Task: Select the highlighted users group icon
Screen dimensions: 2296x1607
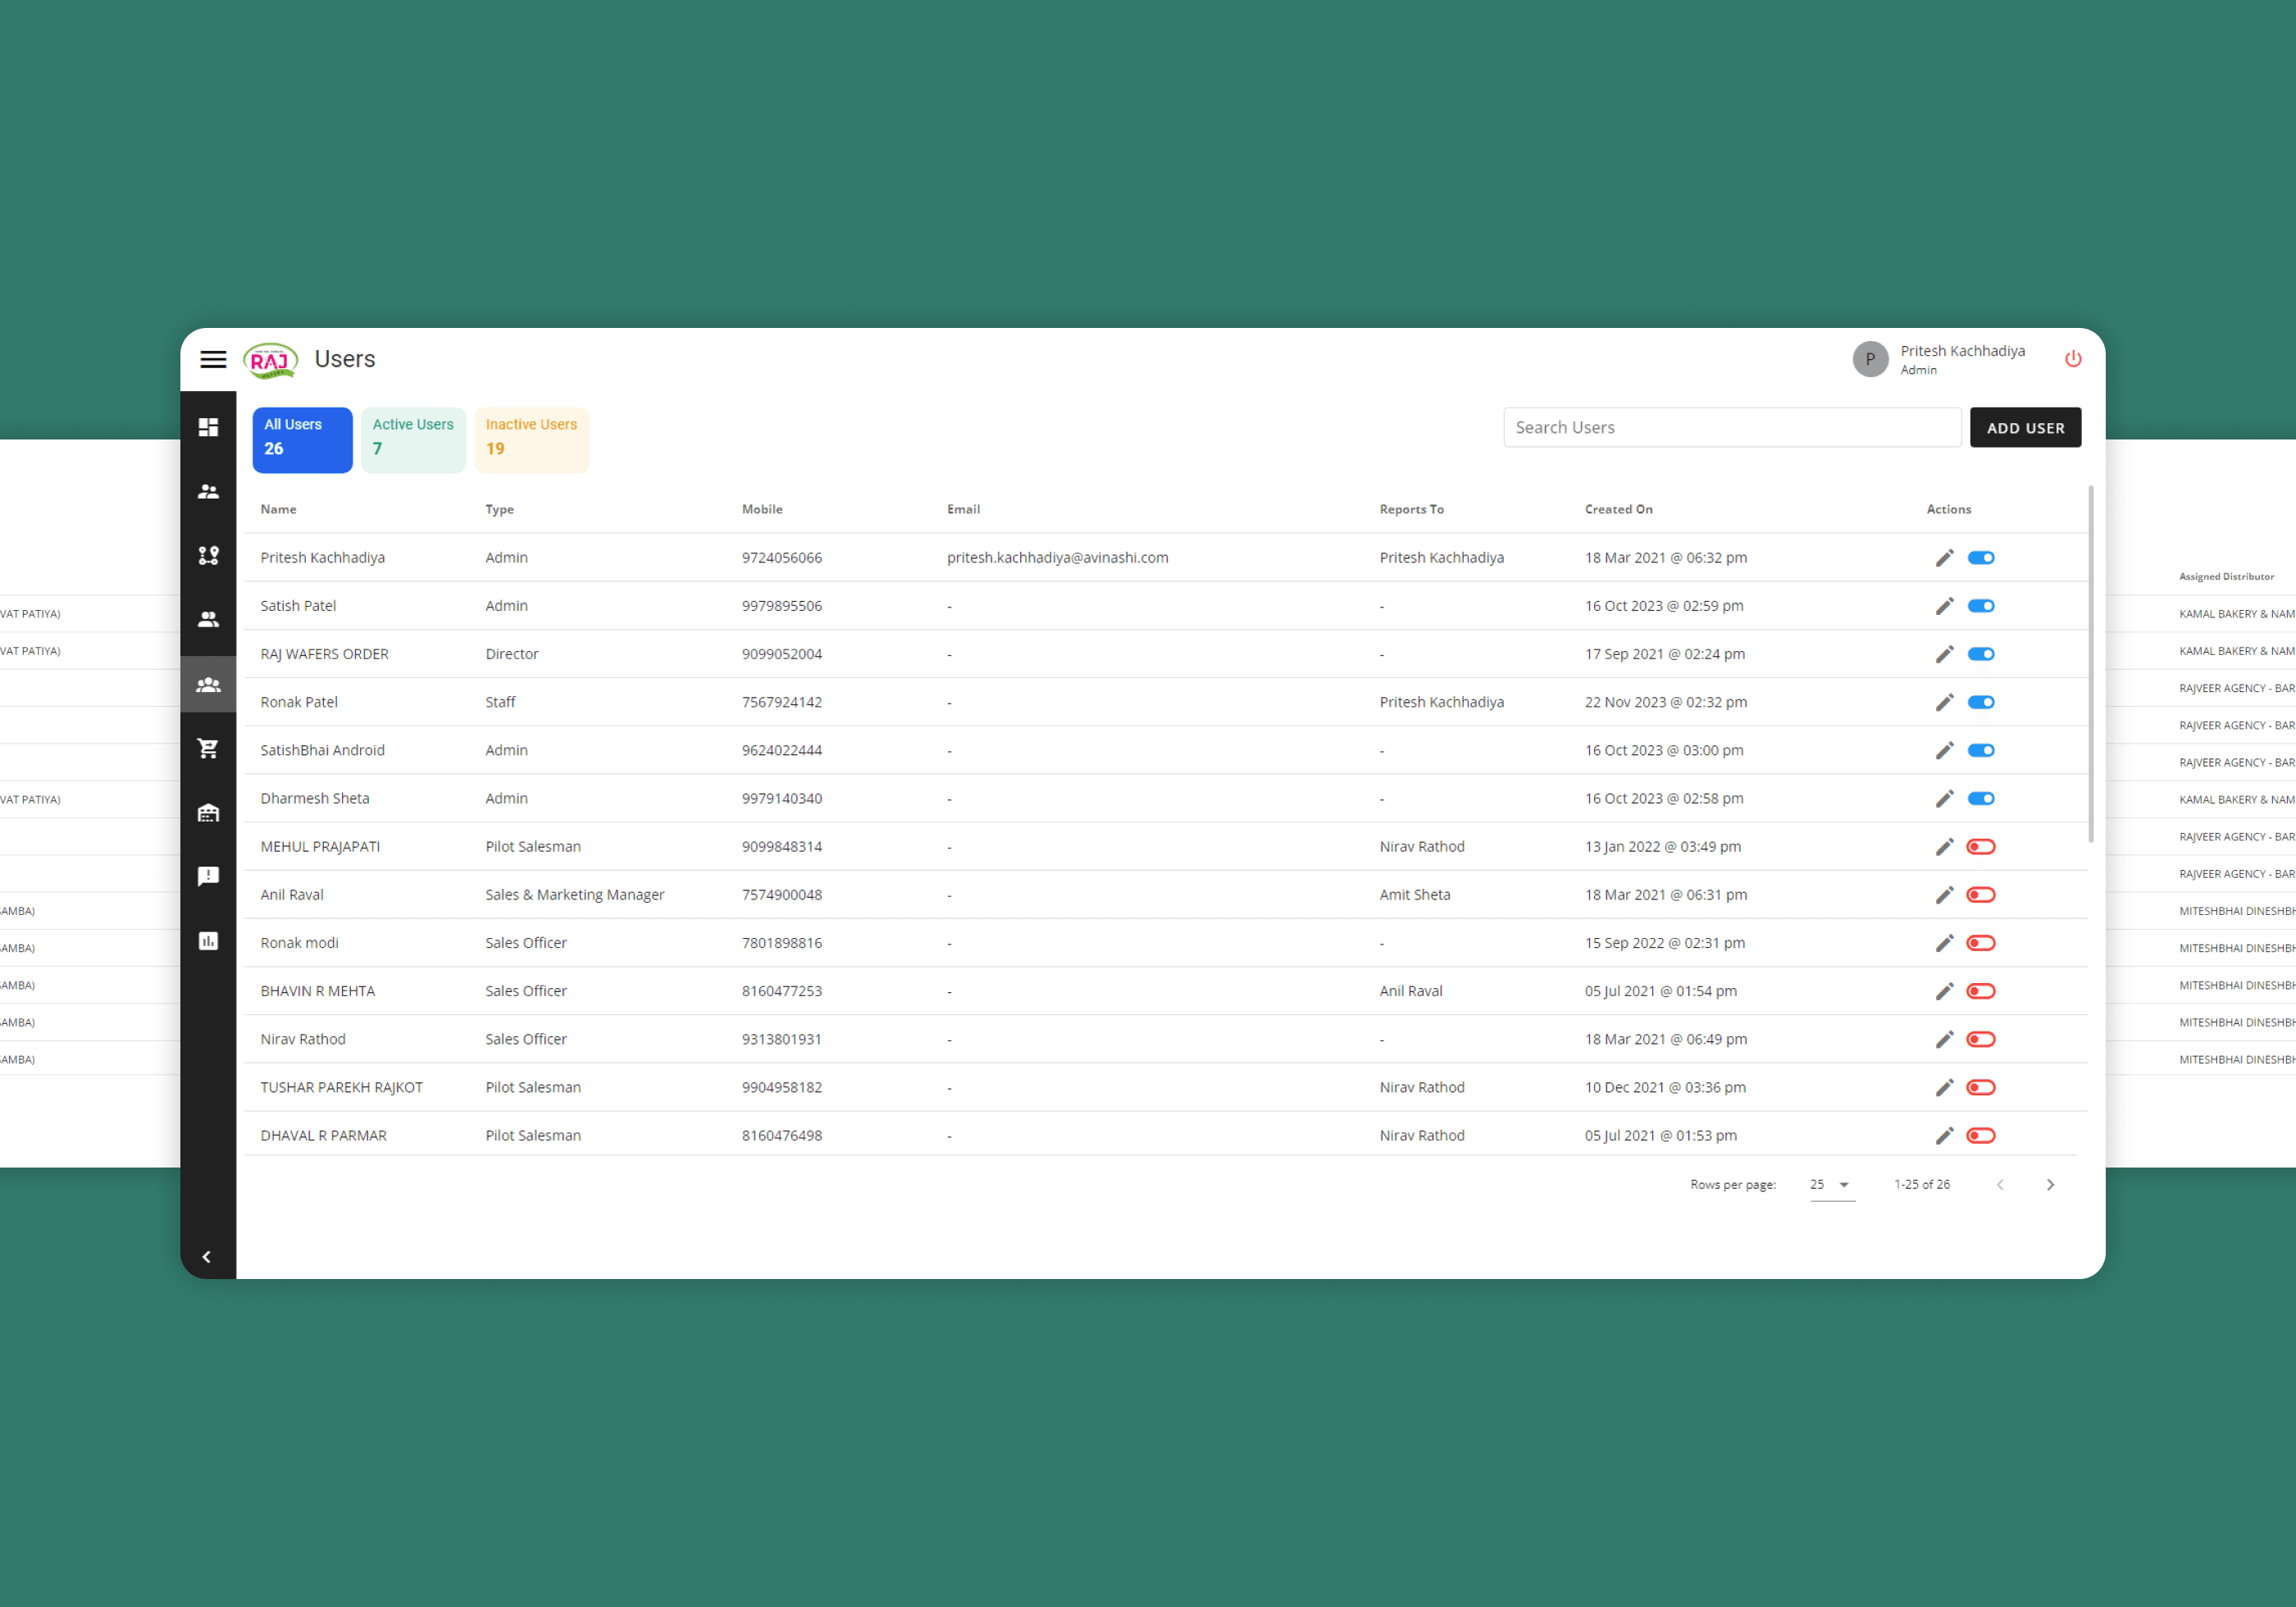Action: click(x=208, y=684)
